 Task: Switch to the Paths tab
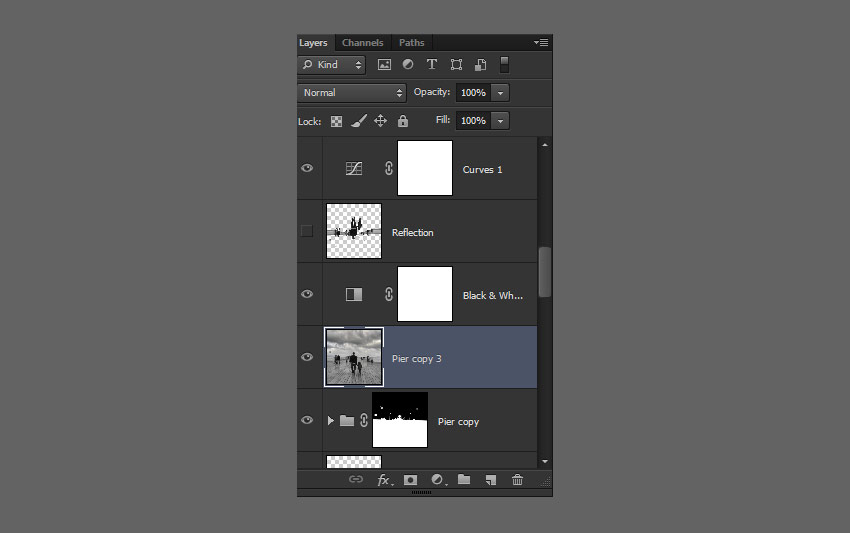(x=411, y=42)
